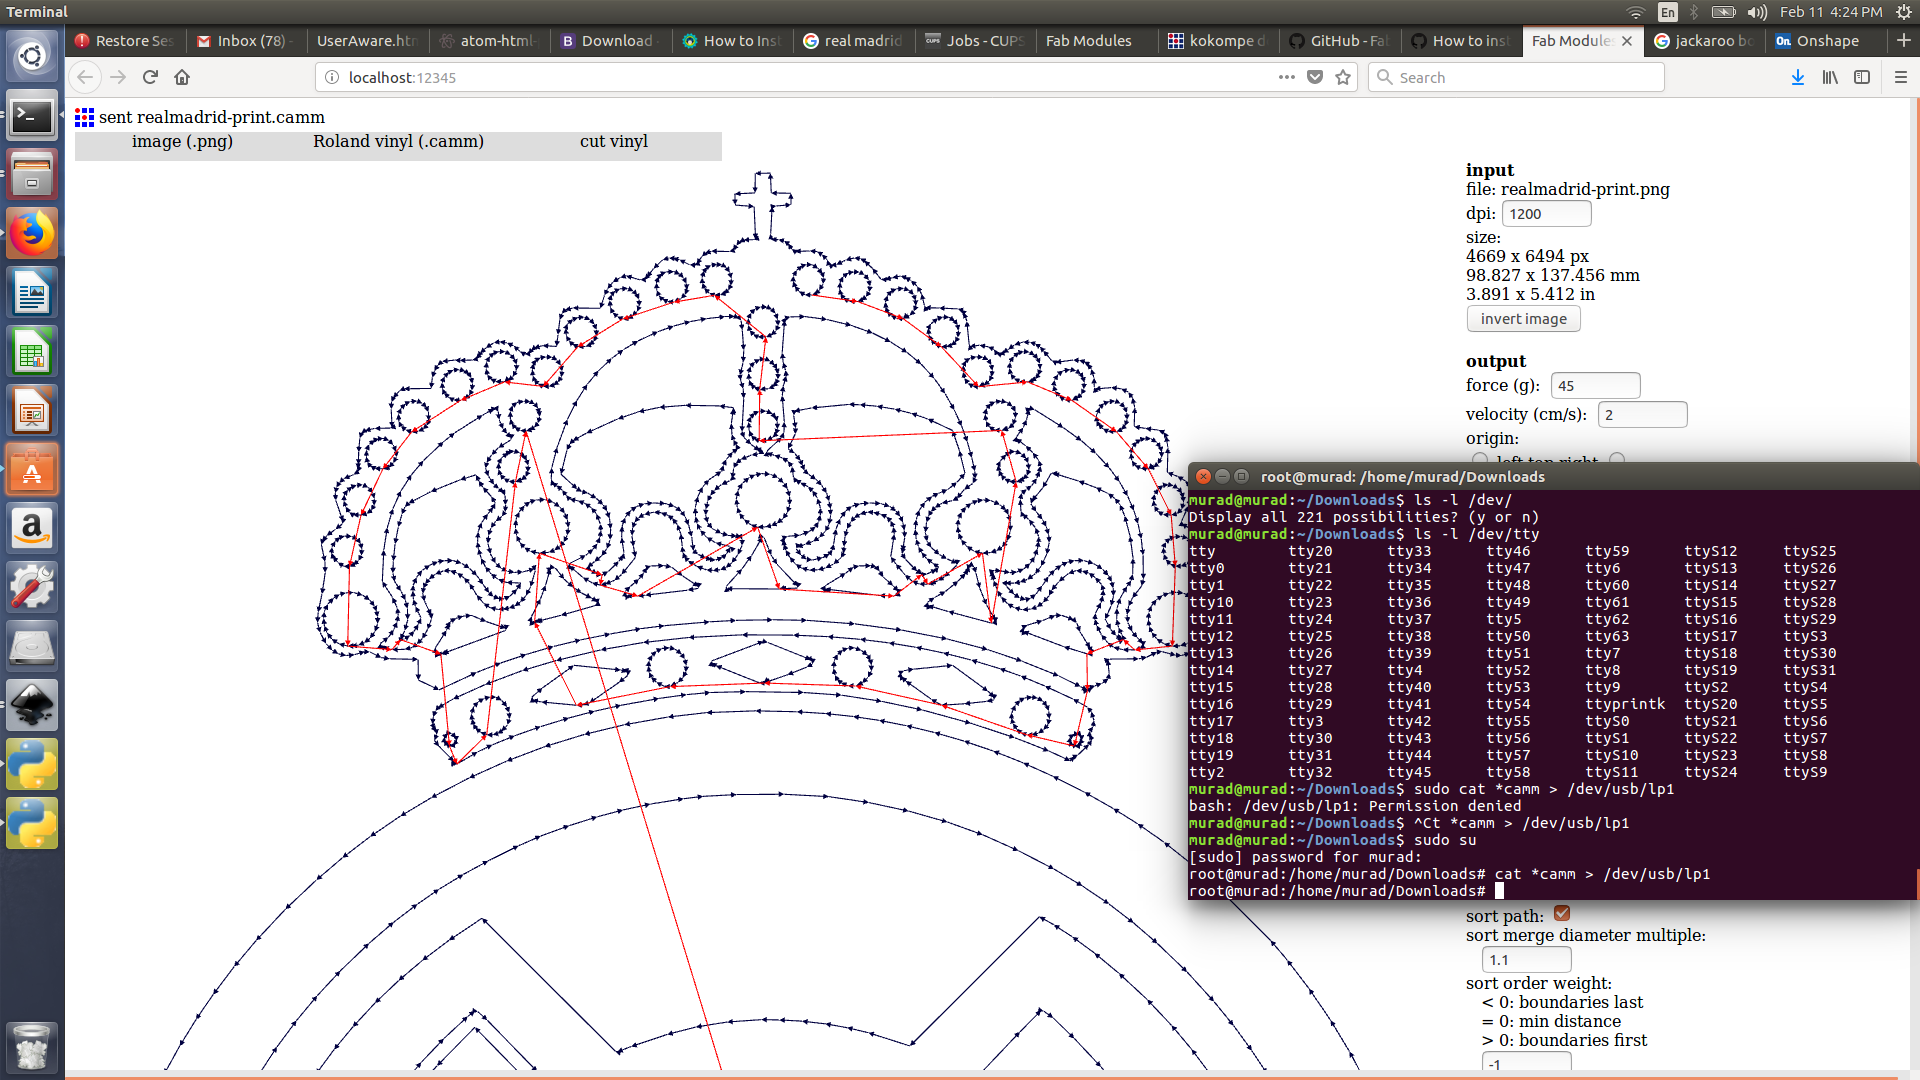Open the clock showing Feb 11 4:24 PM
Screen dimensions: 1920x1080
pos(1830,12)
